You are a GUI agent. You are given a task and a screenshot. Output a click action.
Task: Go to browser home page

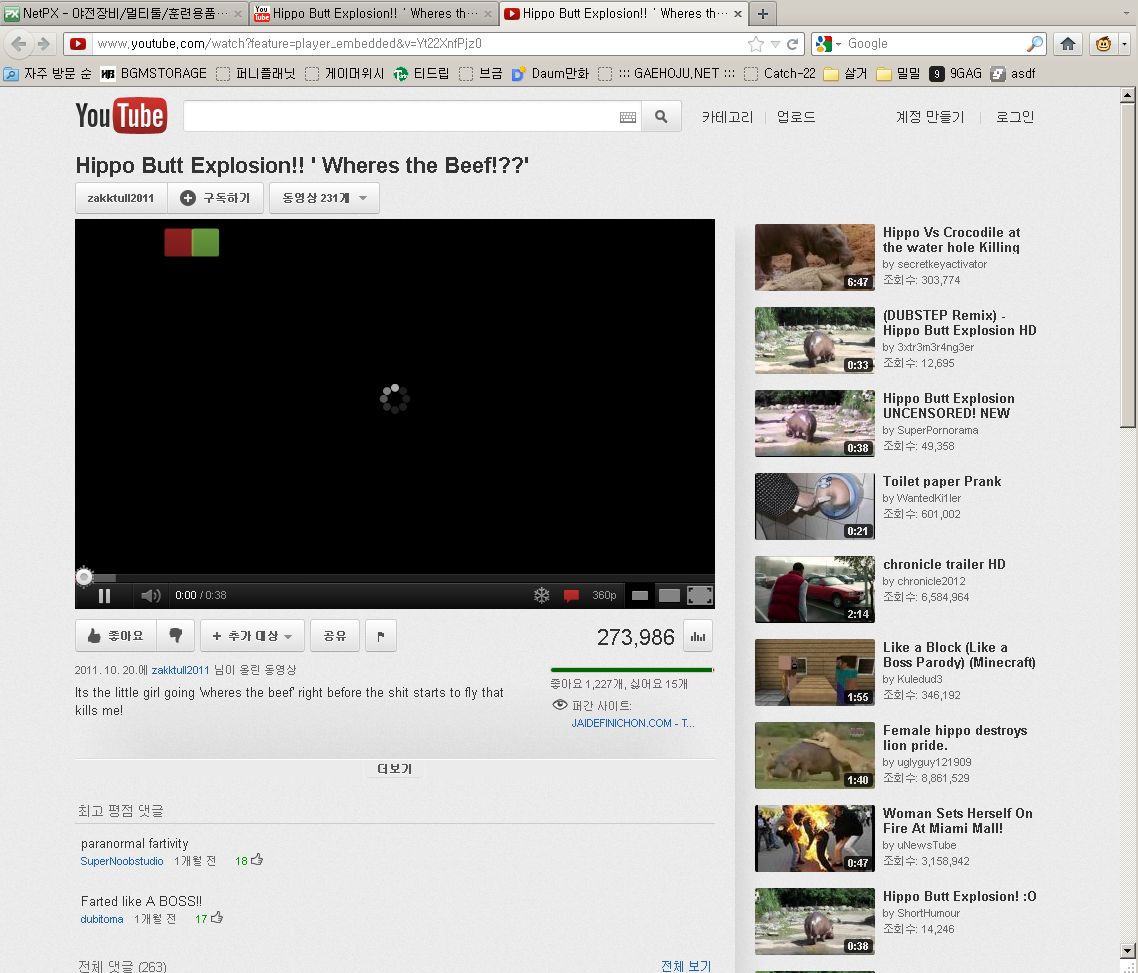(x=1068, y=44)
